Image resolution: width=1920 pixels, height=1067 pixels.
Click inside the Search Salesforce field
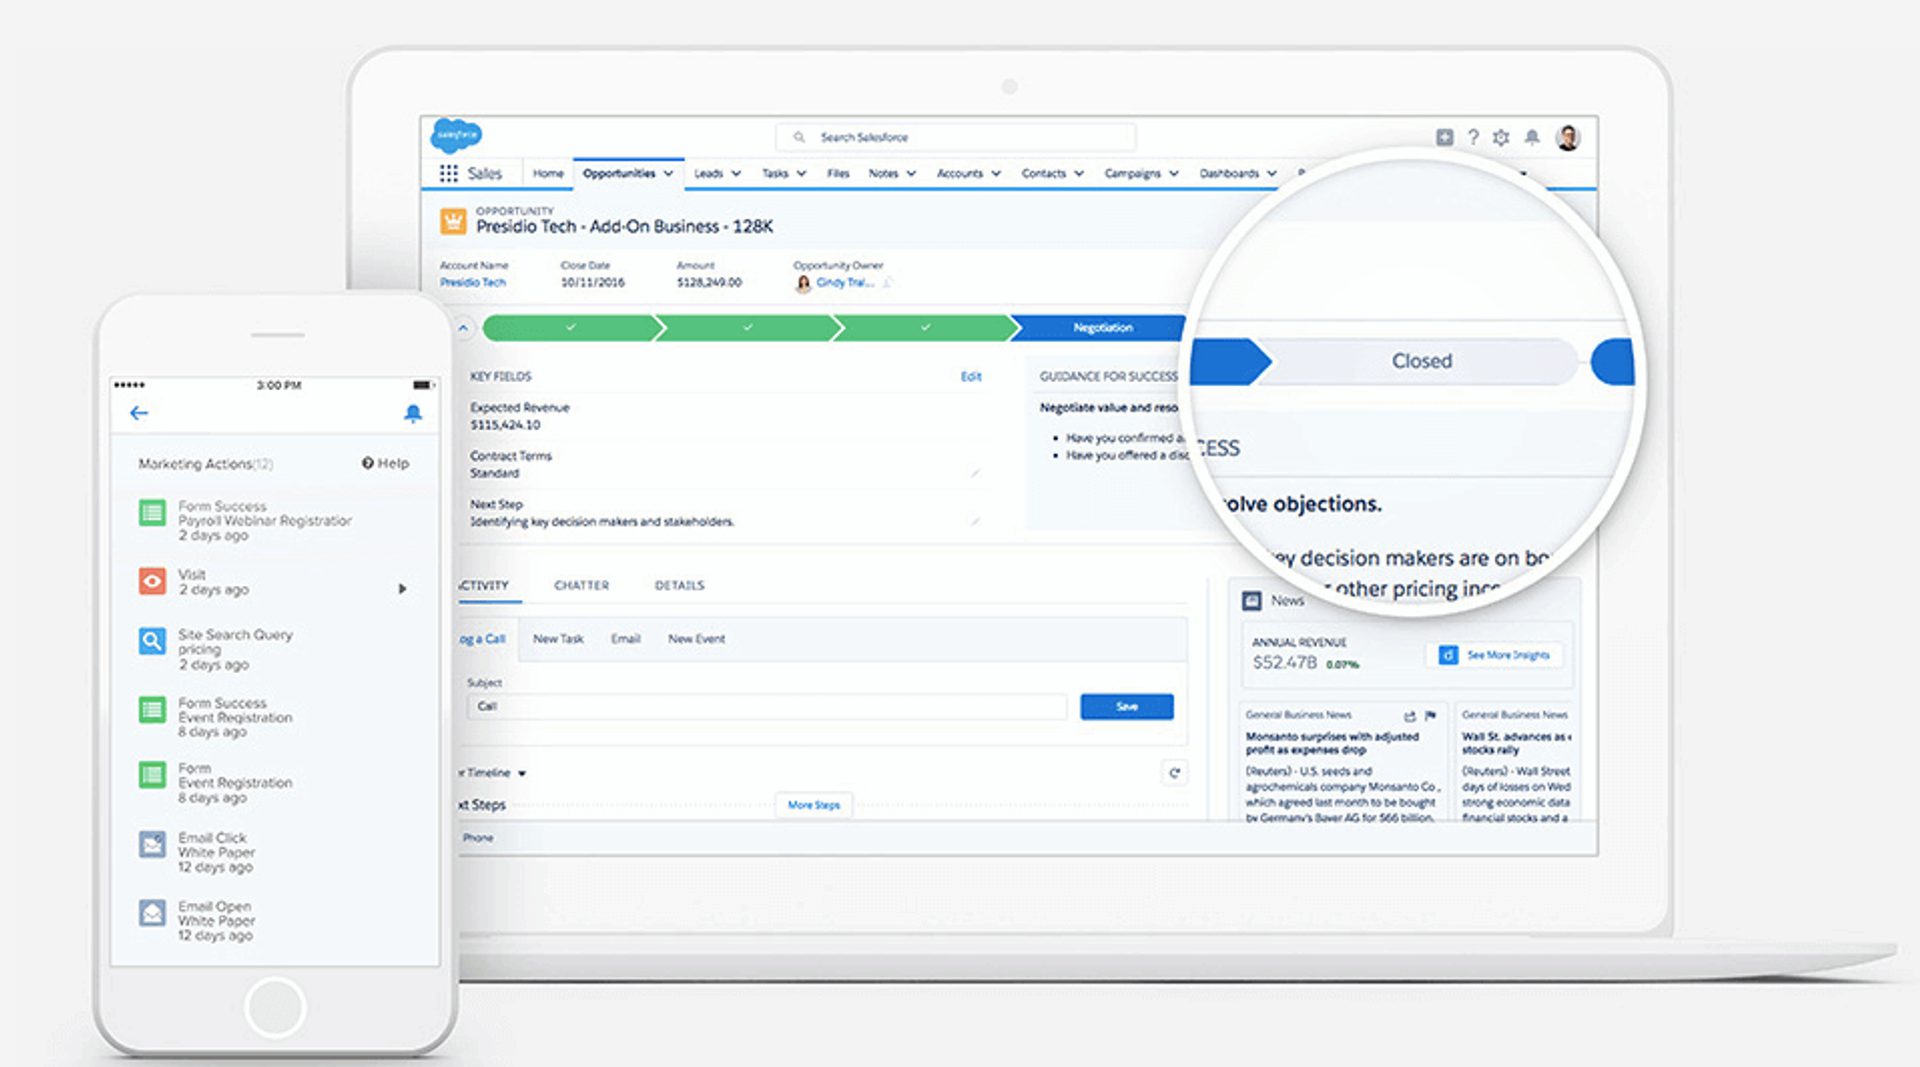(953, 136)
